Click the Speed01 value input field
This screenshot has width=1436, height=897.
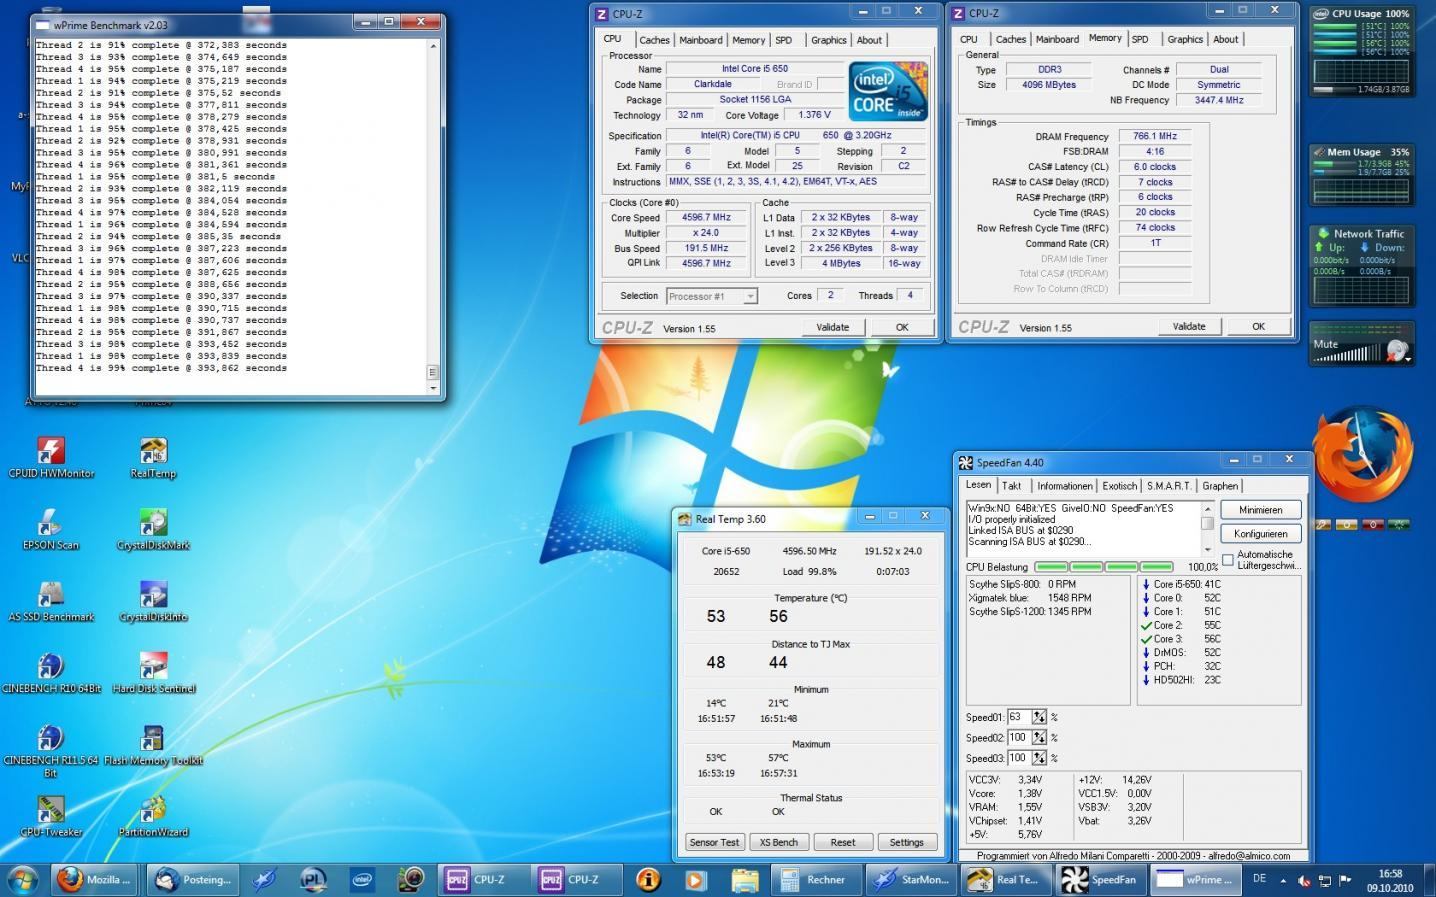tap(1018, 717)
